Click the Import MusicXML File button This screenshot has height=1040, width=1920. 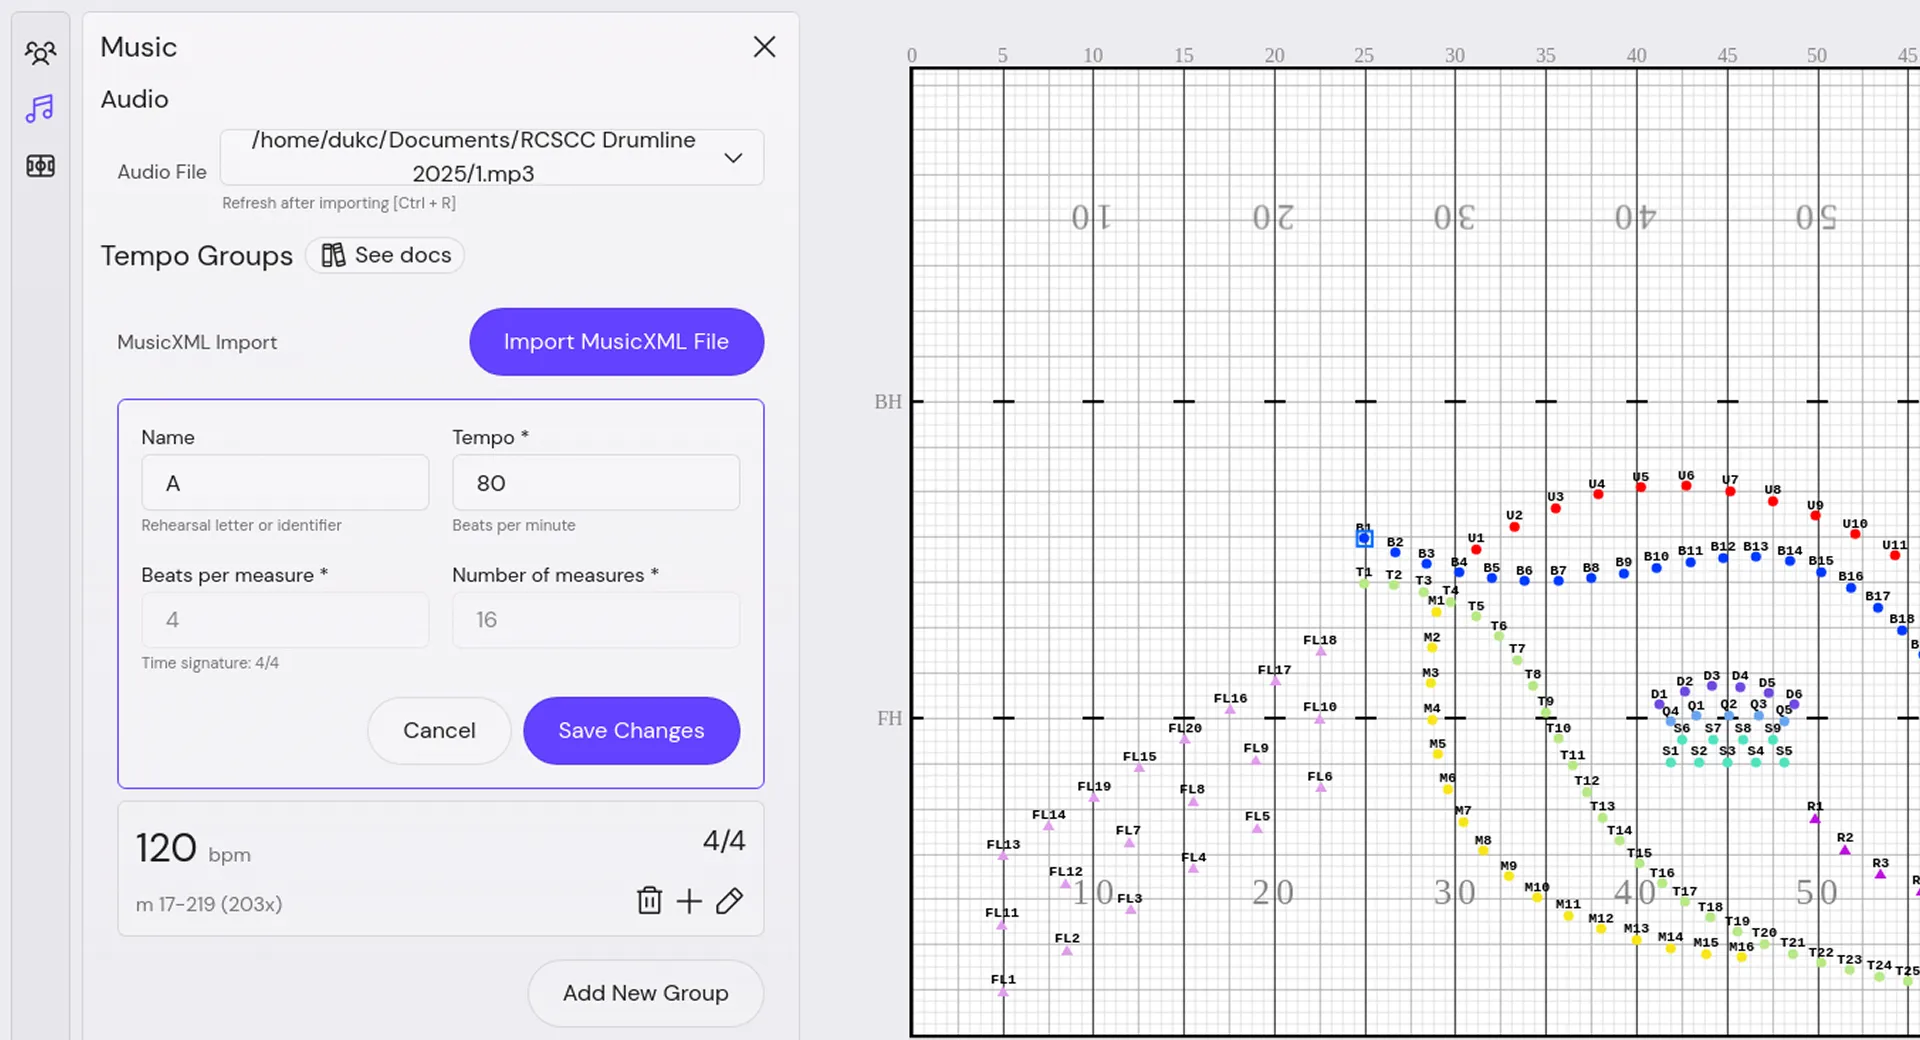click(x=616, y=342)
